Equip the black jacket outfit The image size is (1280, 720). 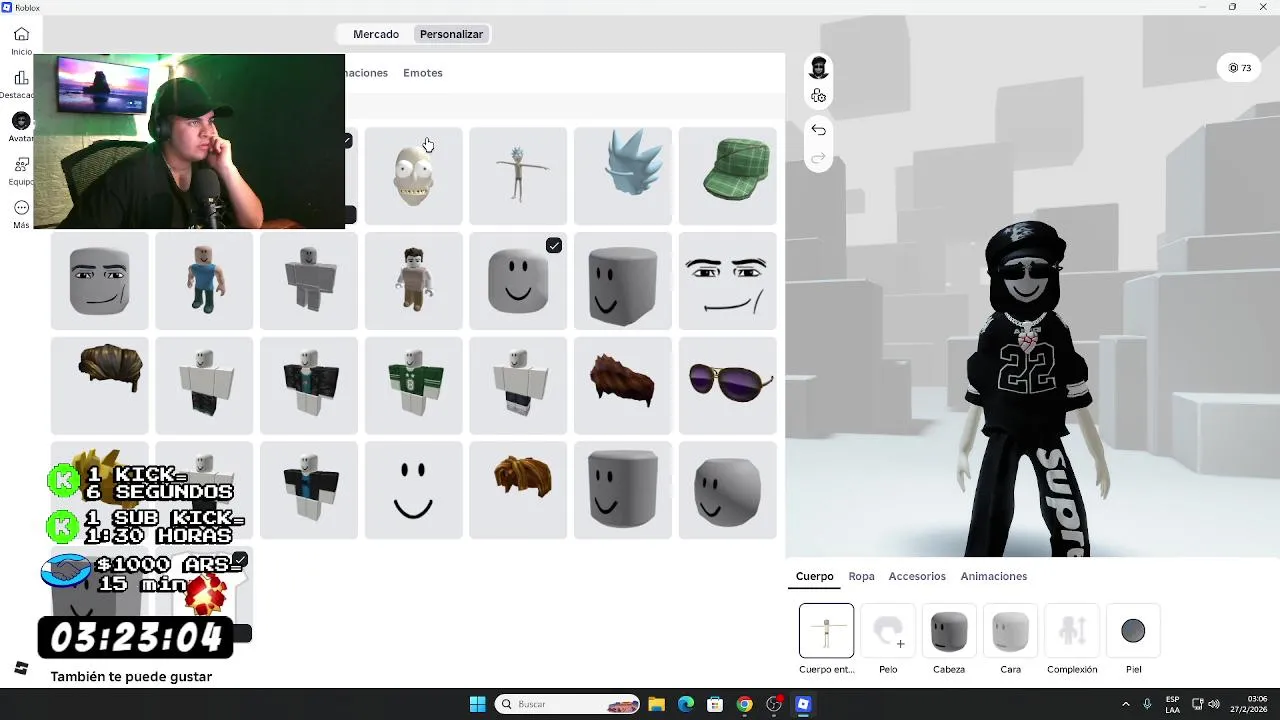pos(308,386)
